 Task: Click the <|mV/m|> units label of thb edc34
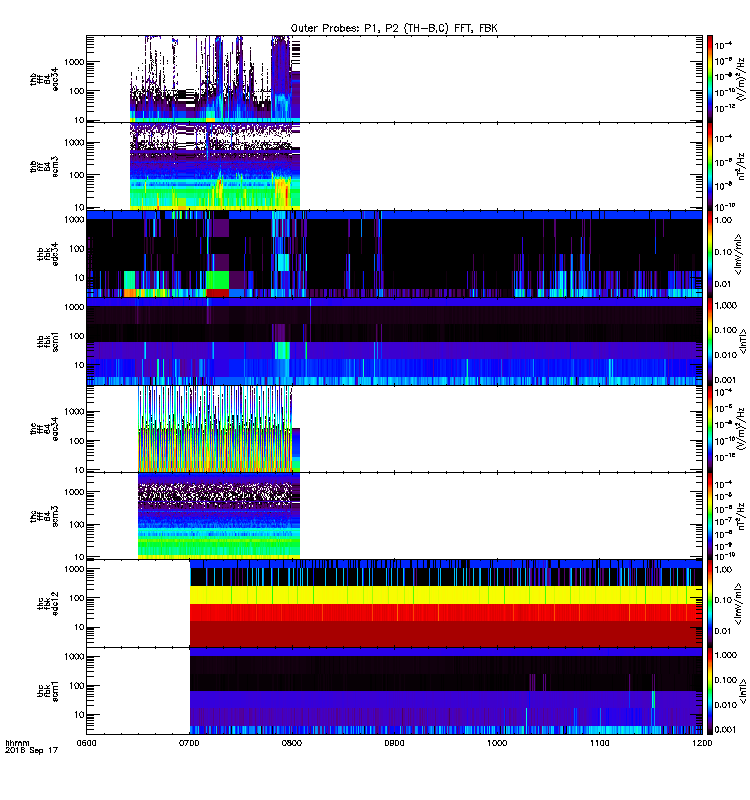click(x=738, y=254)
